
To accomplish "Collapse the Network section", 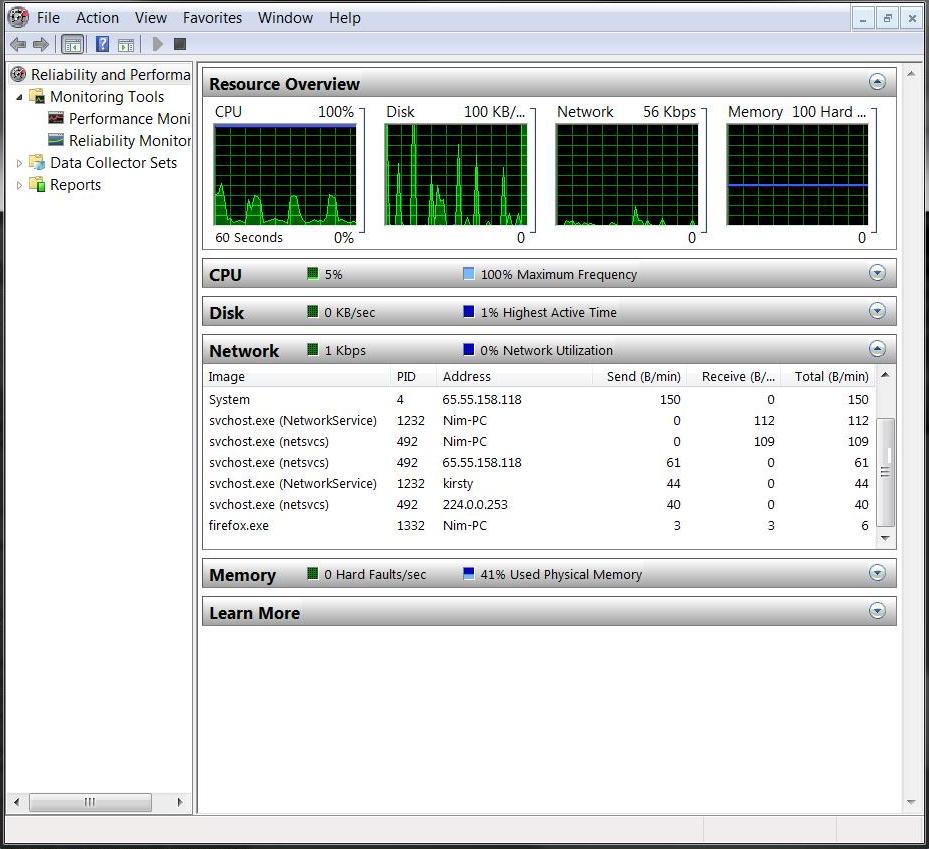I will (x=877, y=349).
